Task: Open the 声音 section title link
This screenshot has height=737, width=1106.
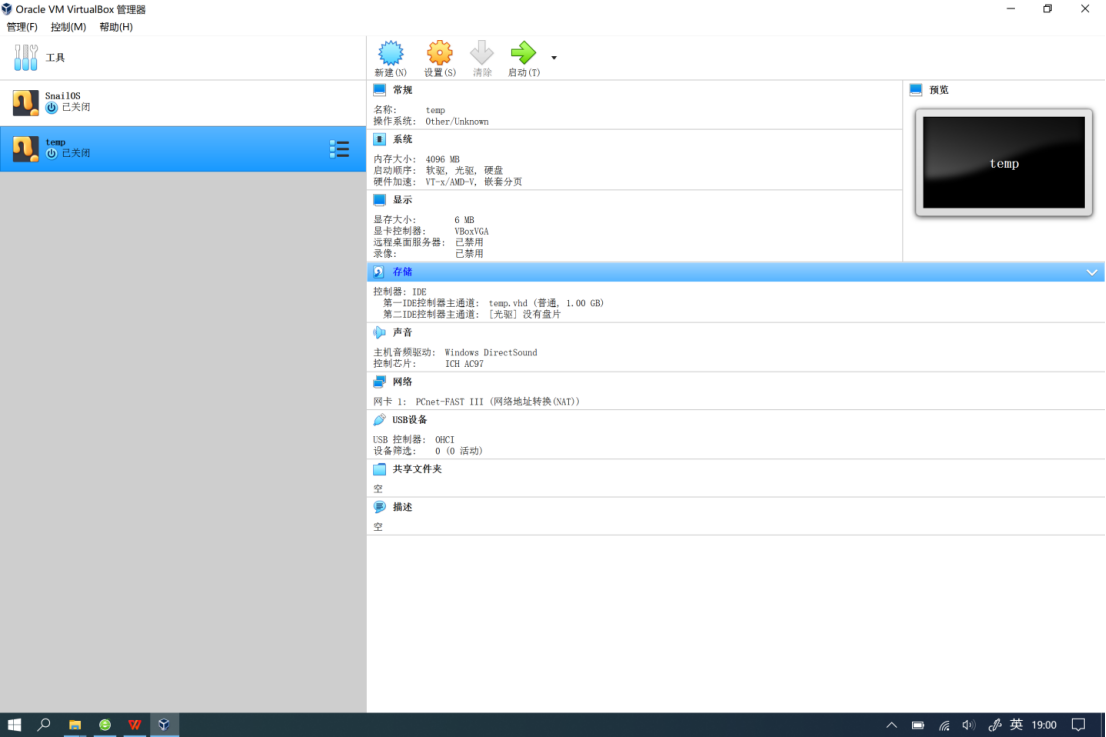Action: (403, 332)
